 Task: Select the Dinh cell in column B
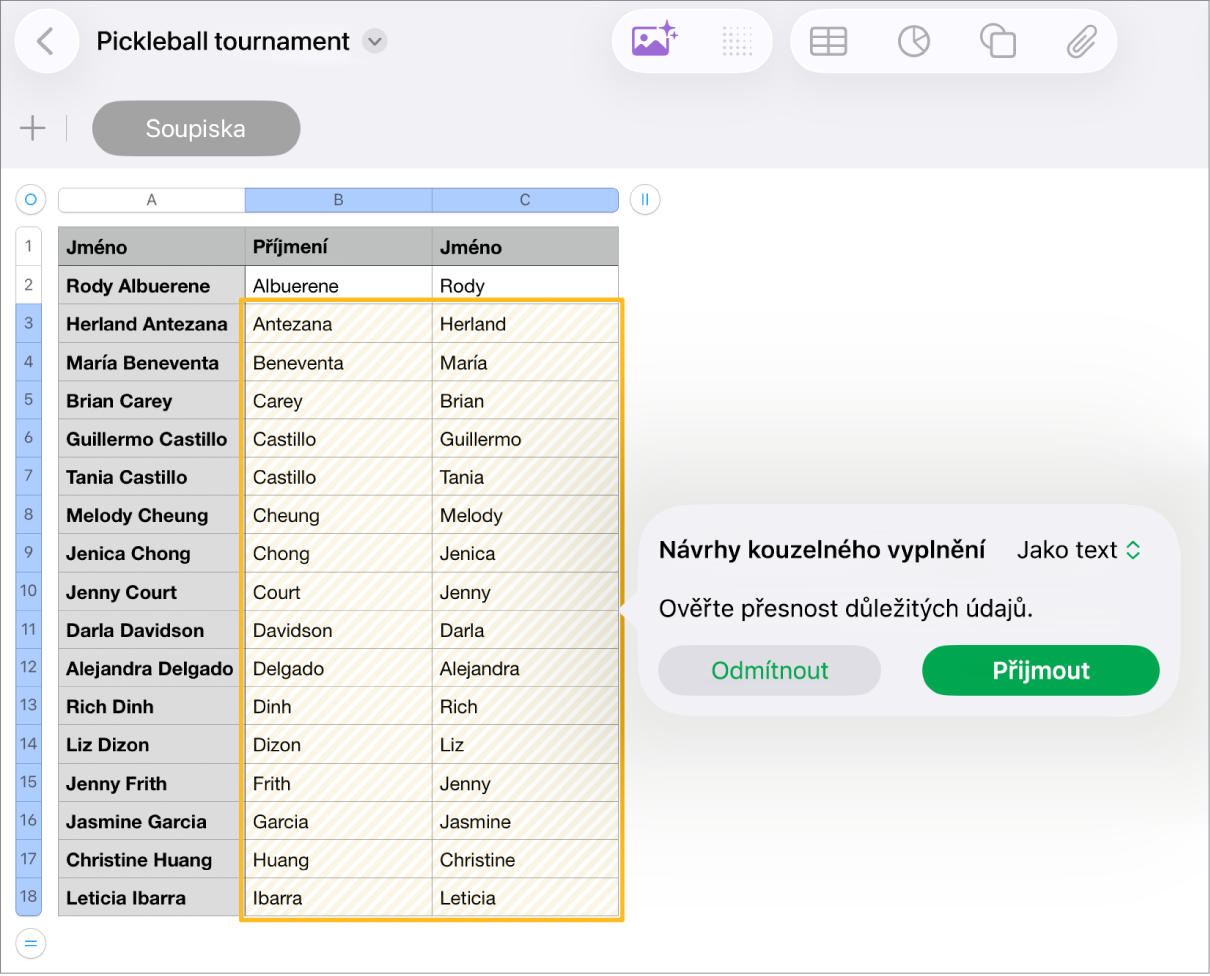tap(338, 707)
